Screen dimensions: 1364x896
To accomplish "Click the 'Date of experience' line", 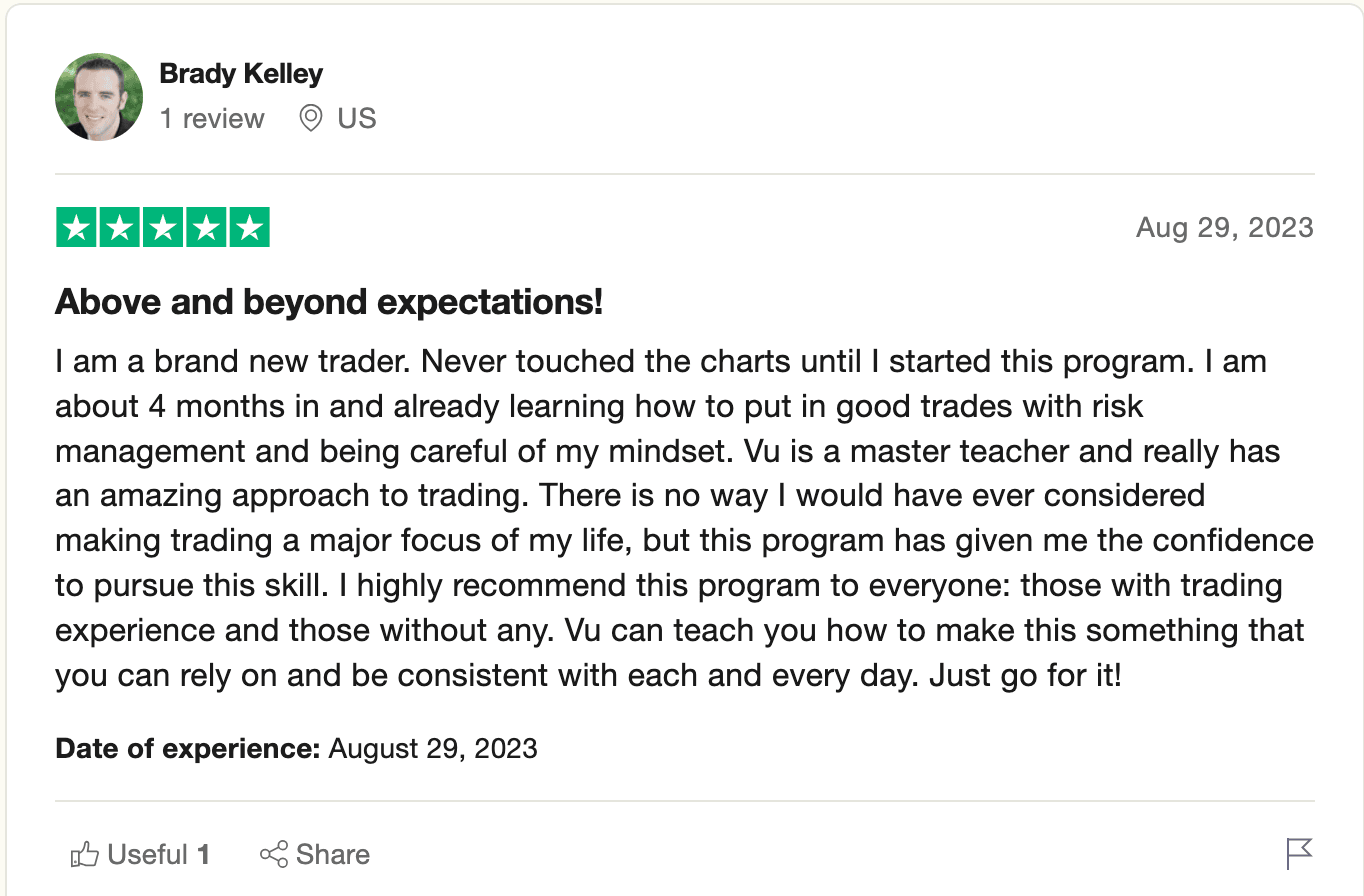I will tap(296, 748).
